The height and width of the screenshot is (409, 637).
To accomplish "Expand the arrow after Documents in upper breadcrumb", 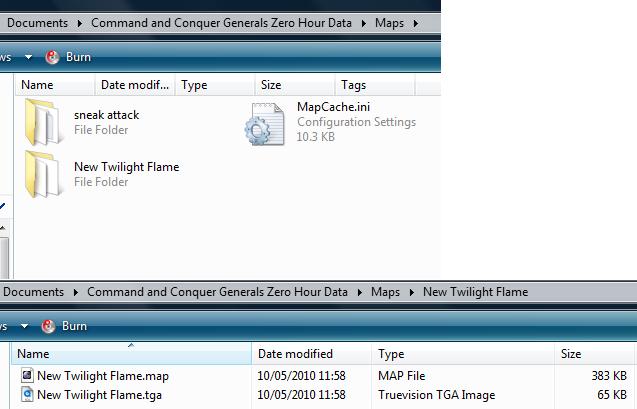I will pyautogui.click(x=78, y=22).
